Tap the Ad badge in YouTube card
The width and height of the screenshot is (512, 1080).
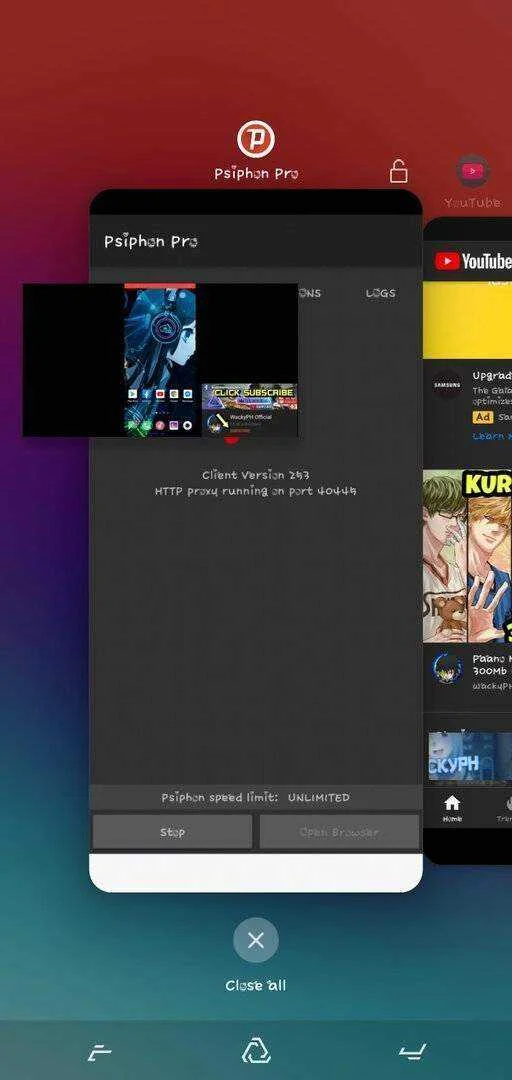(482, 417)
